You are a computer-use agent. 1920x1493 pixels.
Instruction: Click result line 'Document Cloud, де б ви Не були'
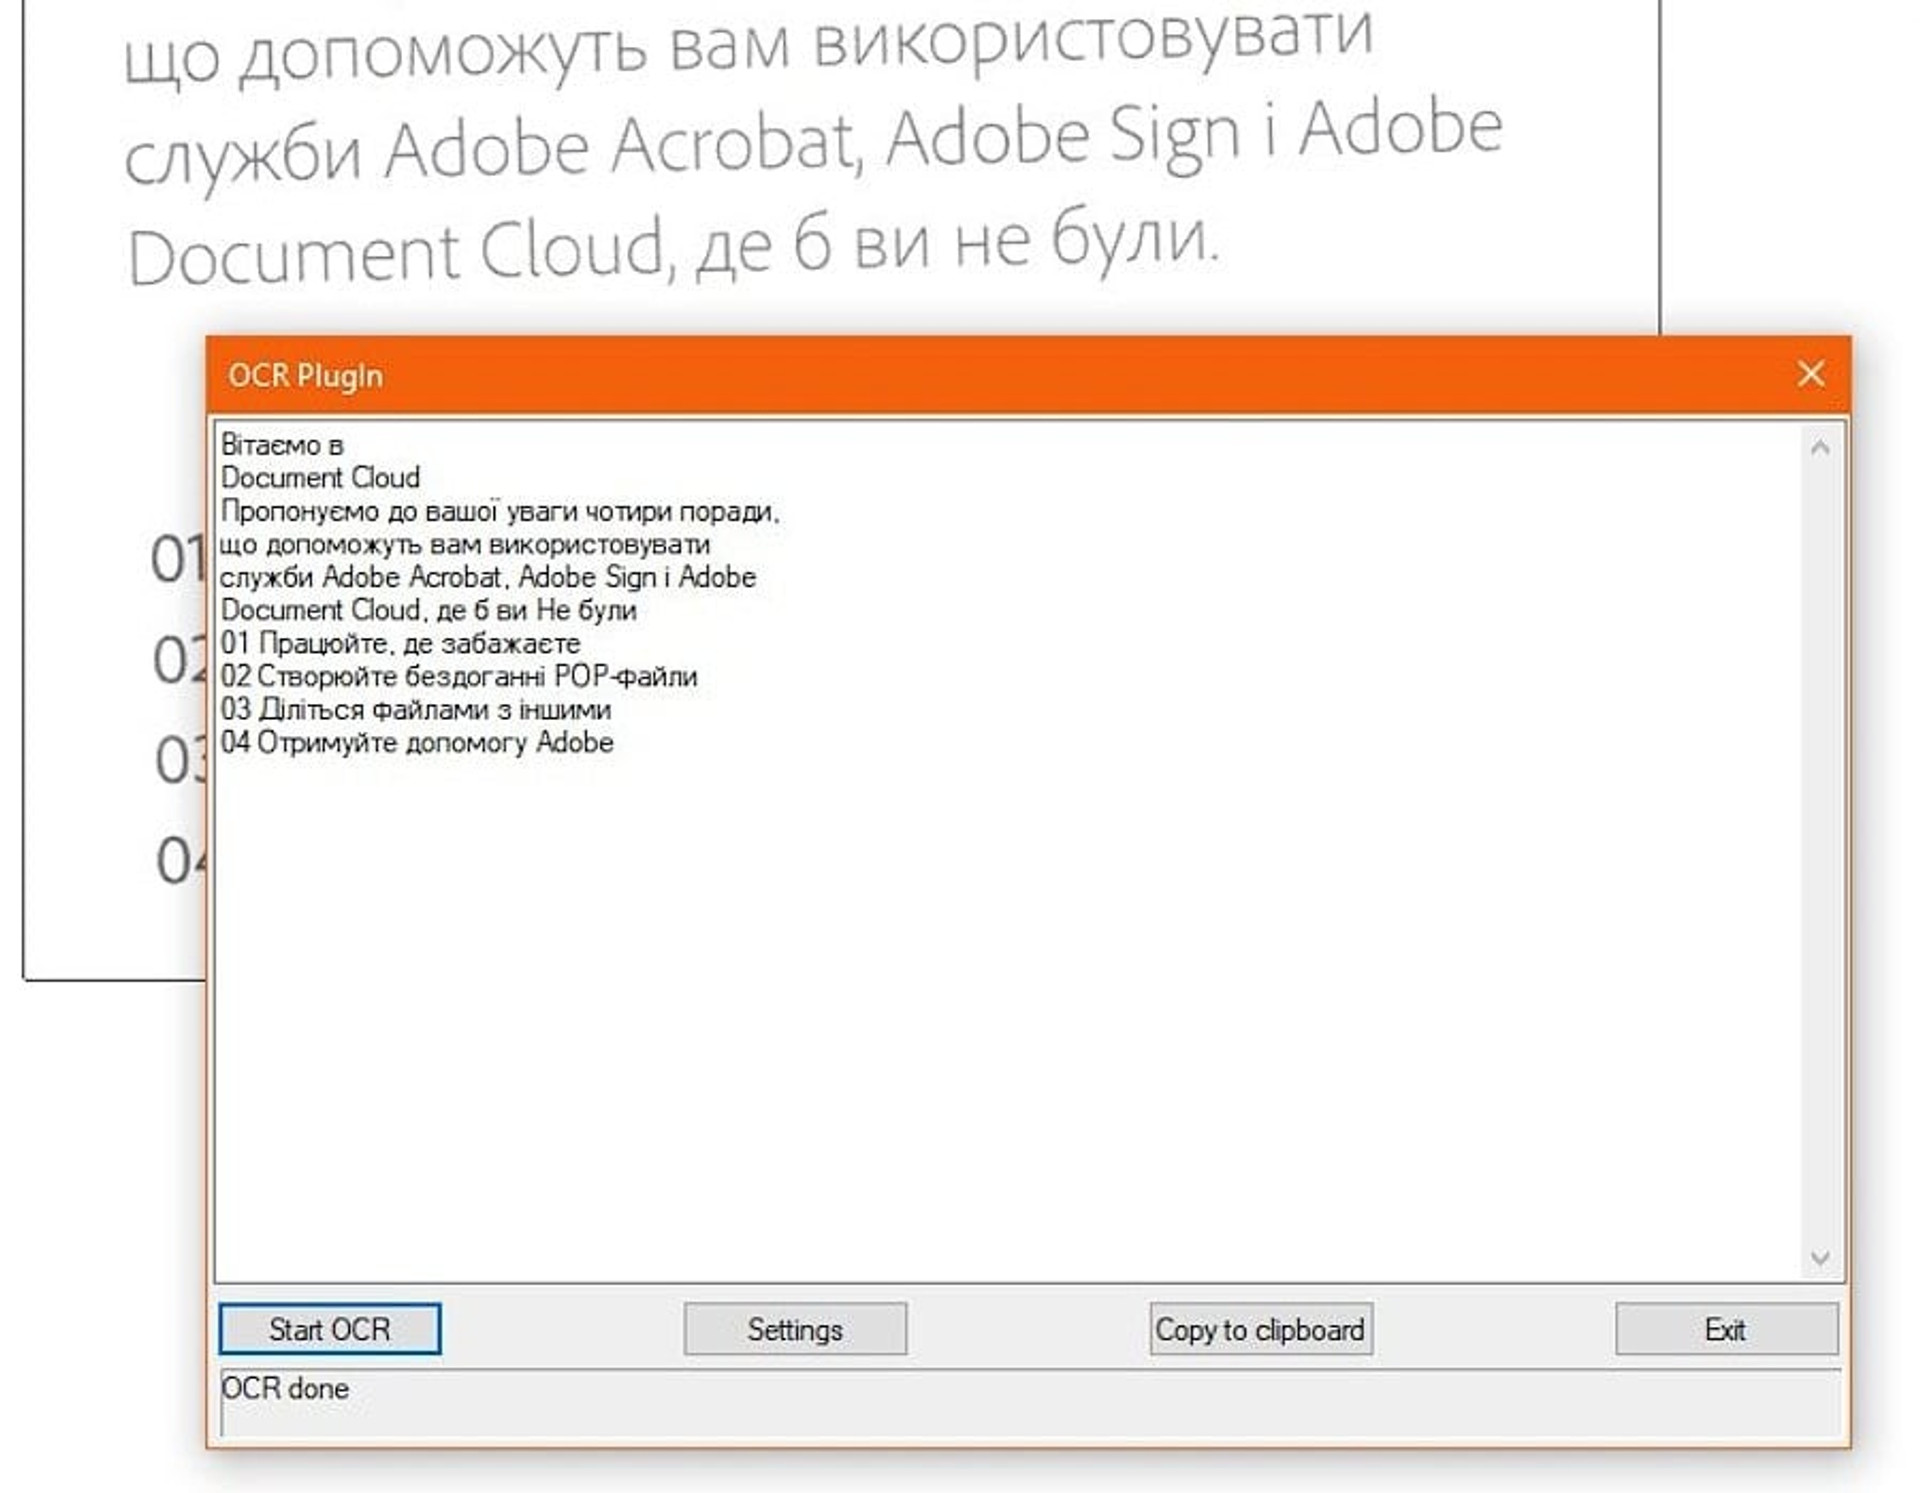[429, 610]
